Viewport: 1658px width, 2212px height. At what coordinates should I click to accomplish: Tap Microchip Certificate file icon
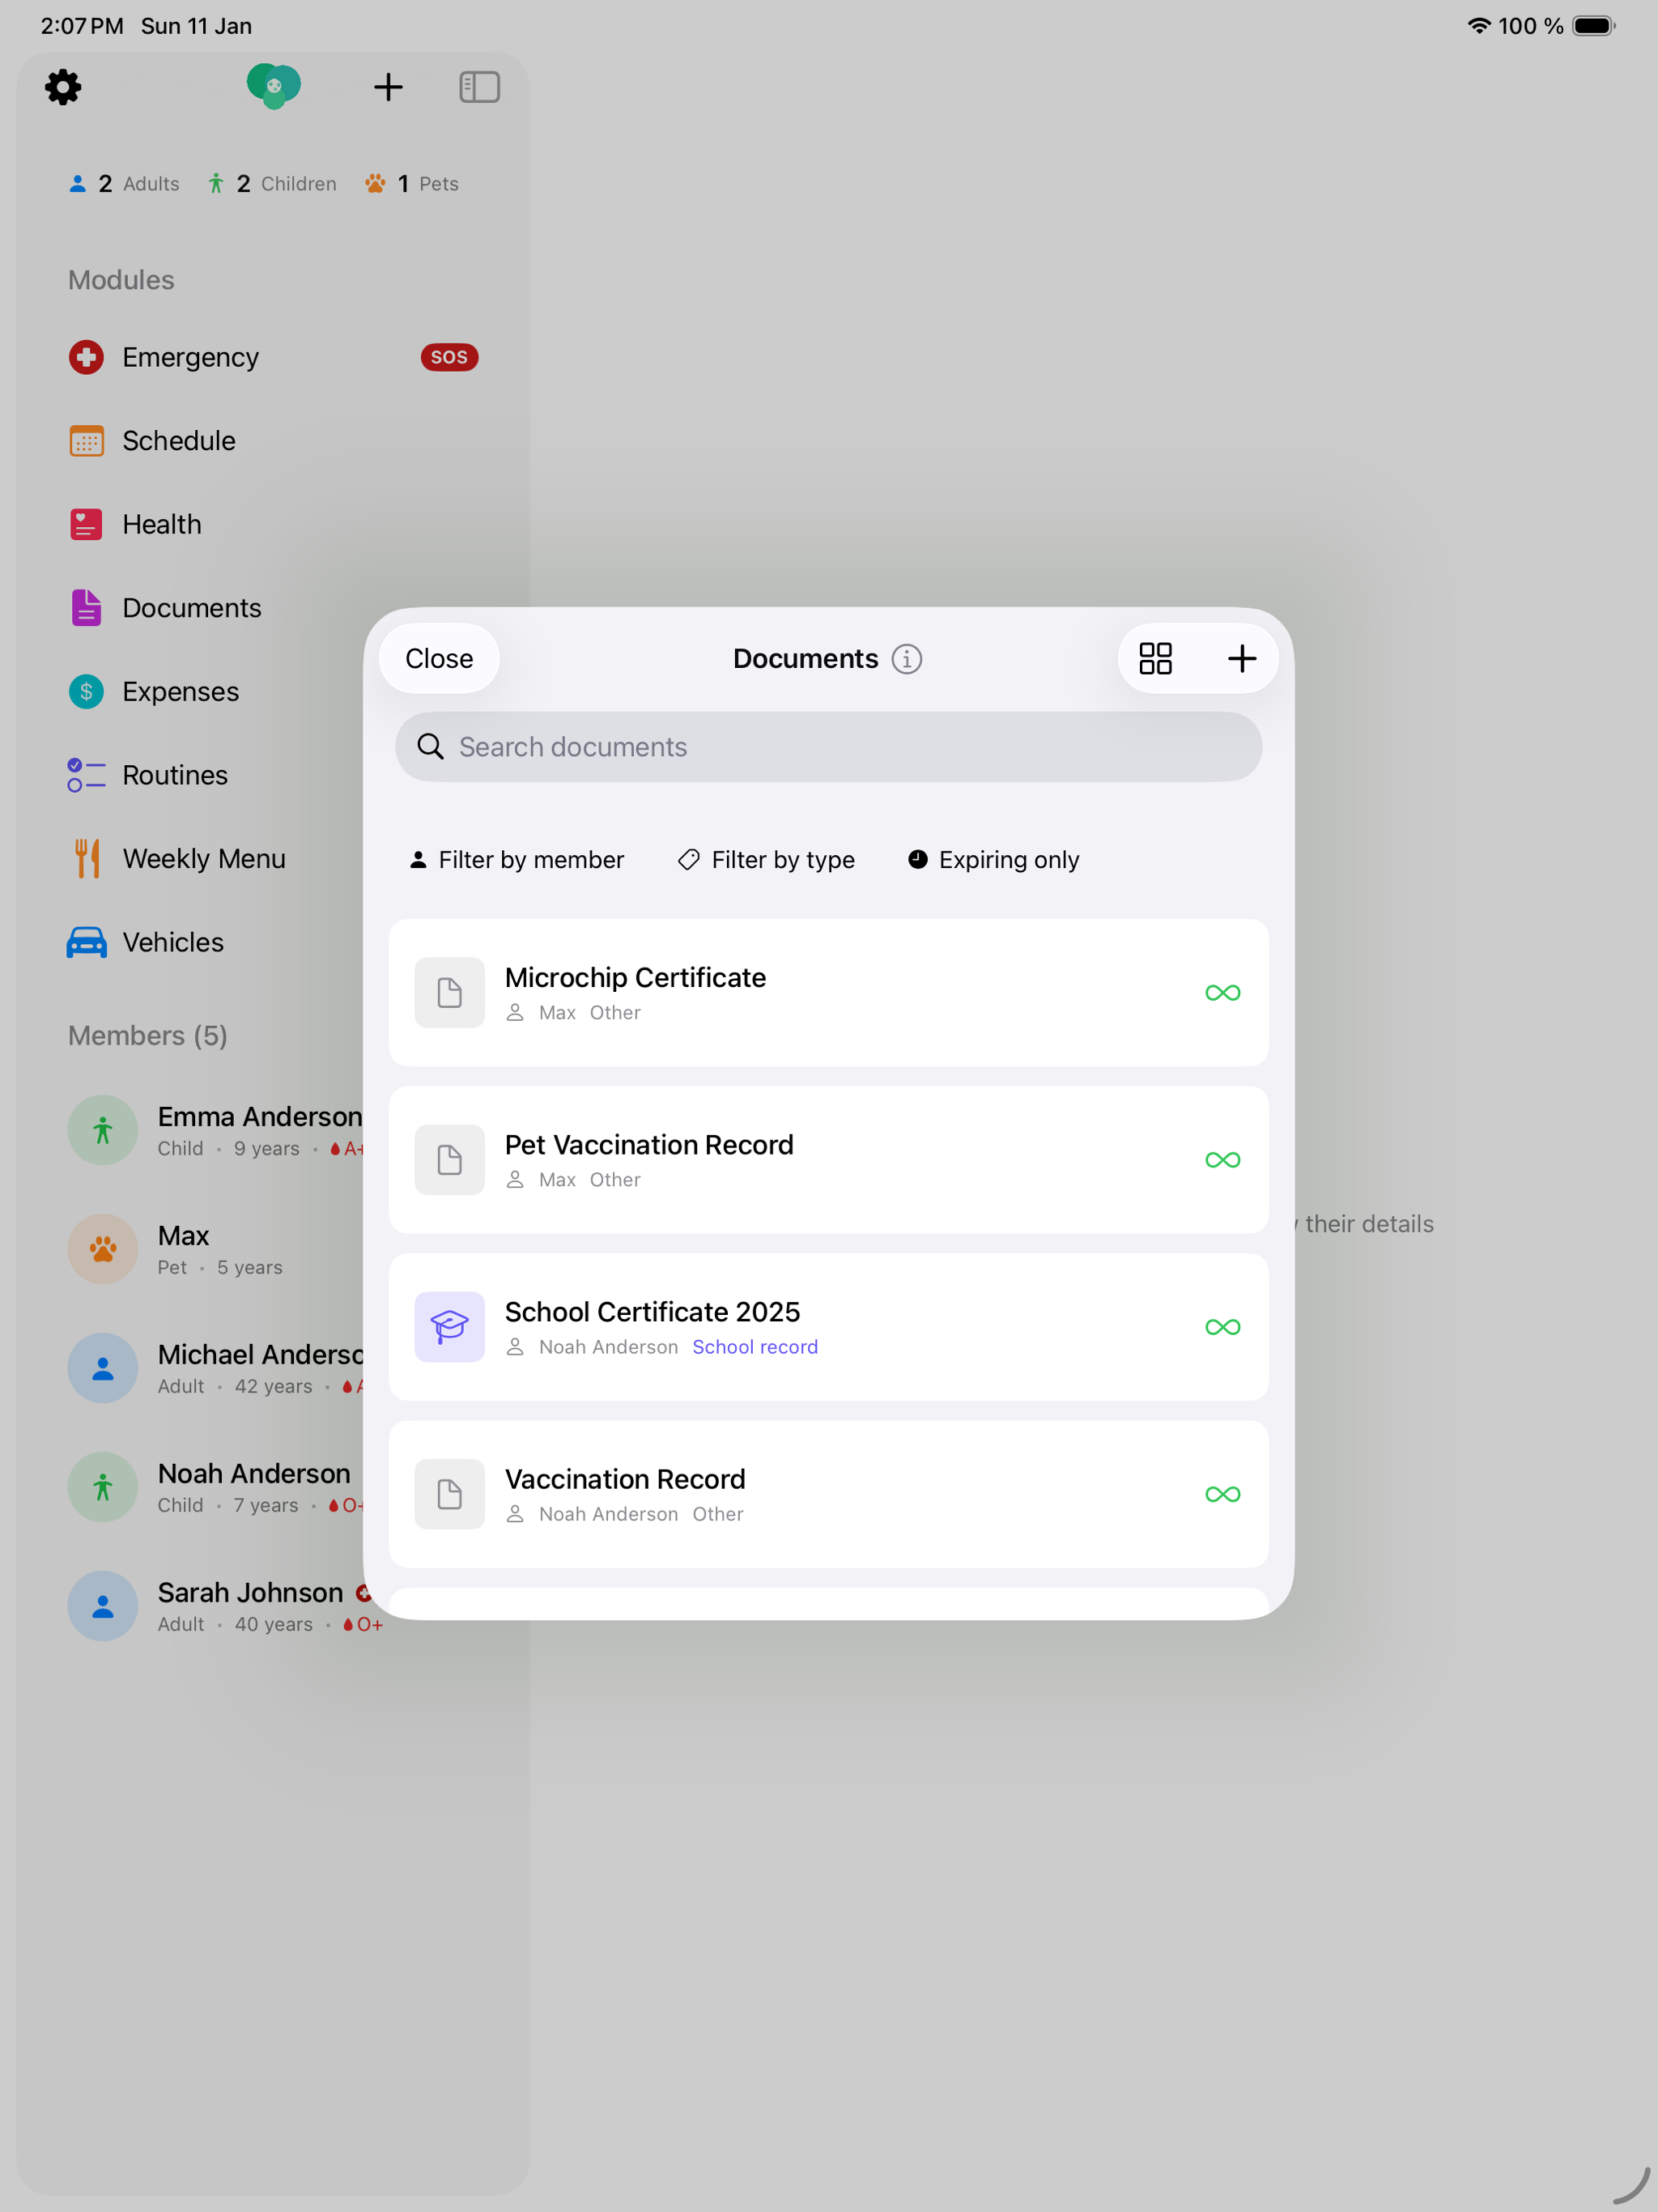pyautogui.click(x=449, y=993)
